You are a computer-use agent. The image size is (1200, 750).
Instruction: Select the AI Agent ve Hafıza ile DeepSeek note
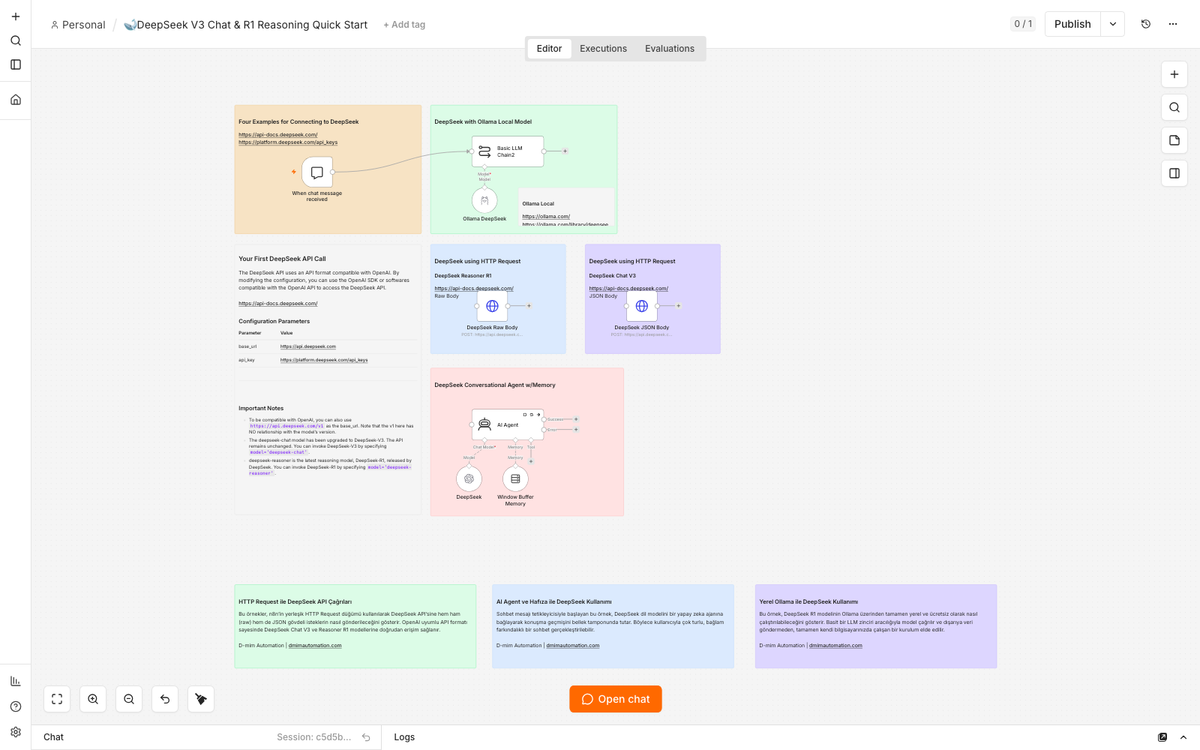[613, 626]
